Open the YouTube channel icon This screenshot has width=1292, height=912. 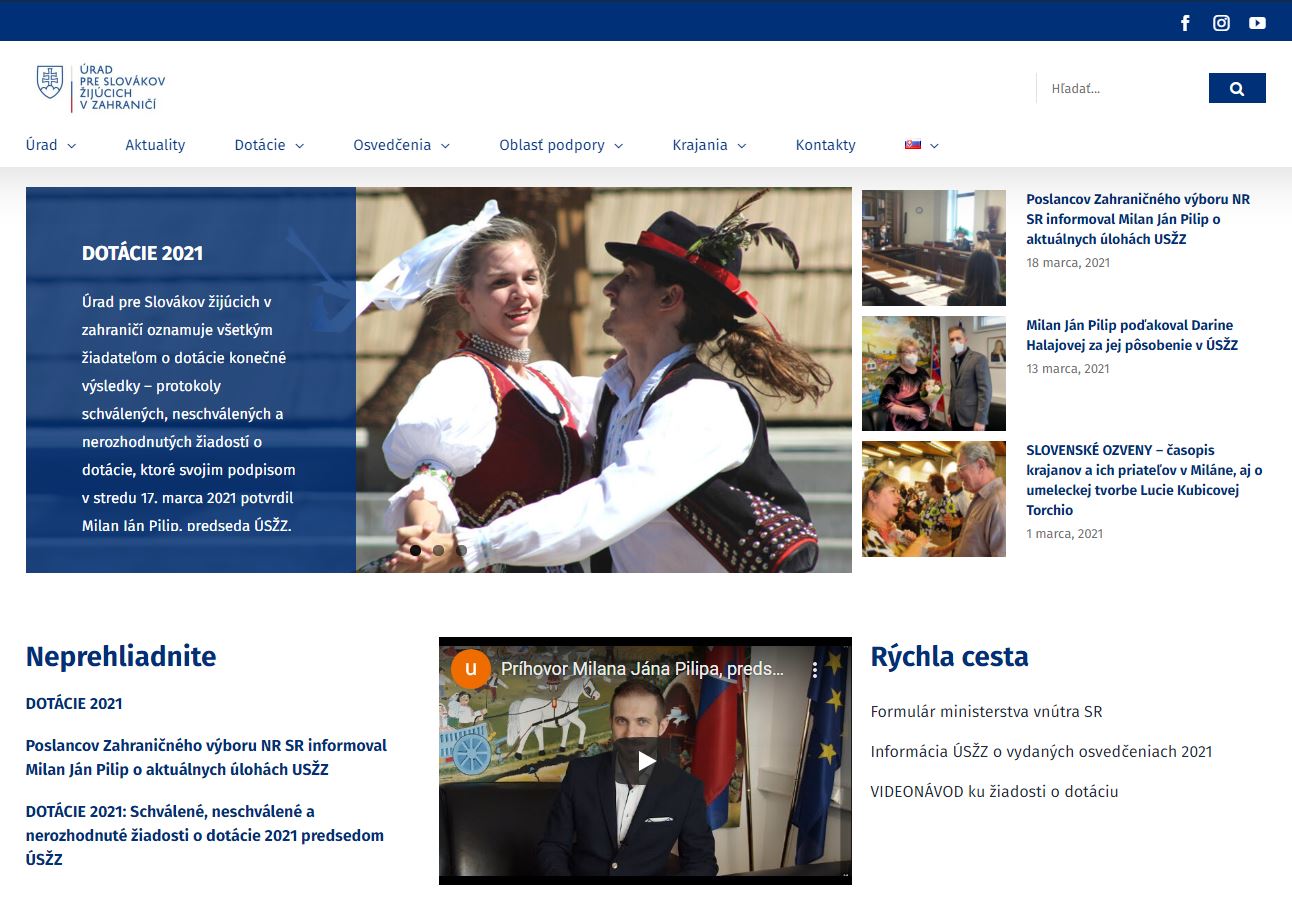1257,23
